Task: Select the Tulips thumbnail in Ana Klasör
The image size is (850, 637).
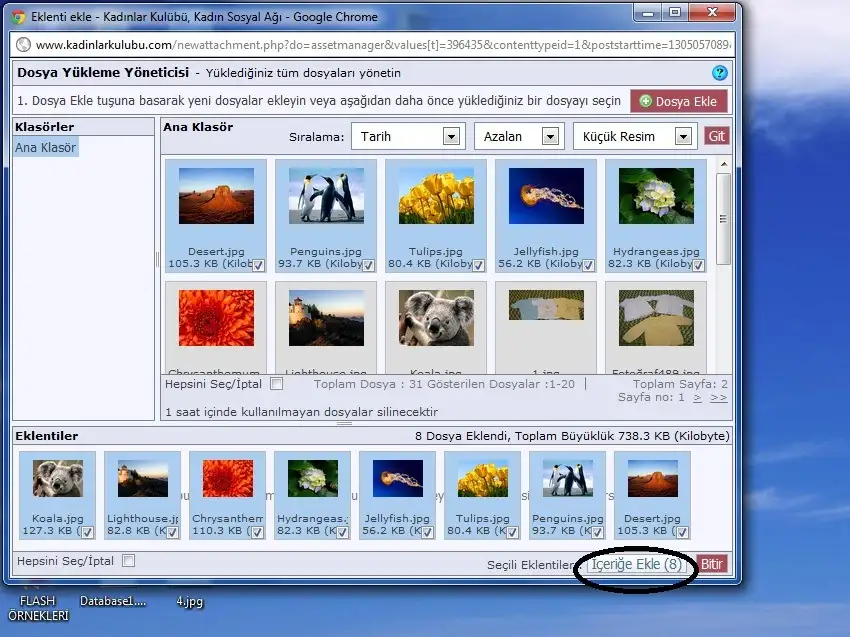Action: (436, 196)
